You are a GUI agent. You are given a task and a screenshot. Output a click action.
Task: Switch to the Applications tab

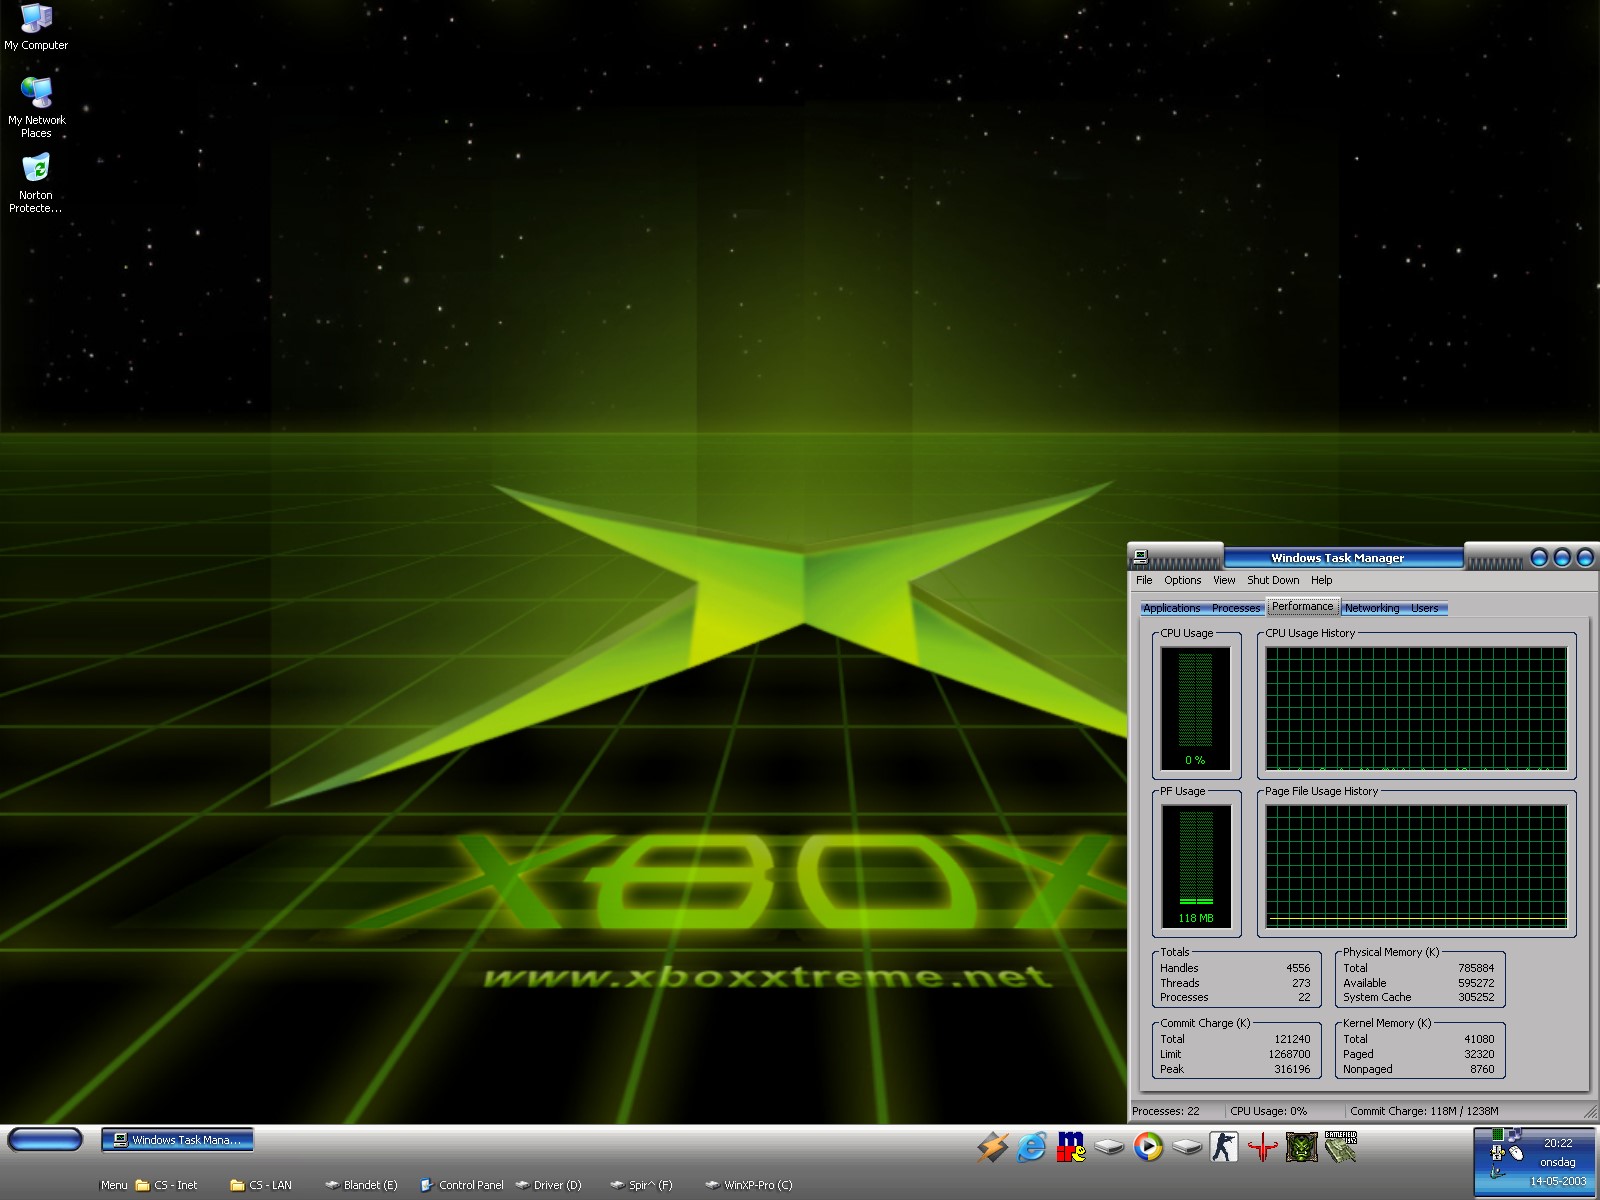(1171, 608)
